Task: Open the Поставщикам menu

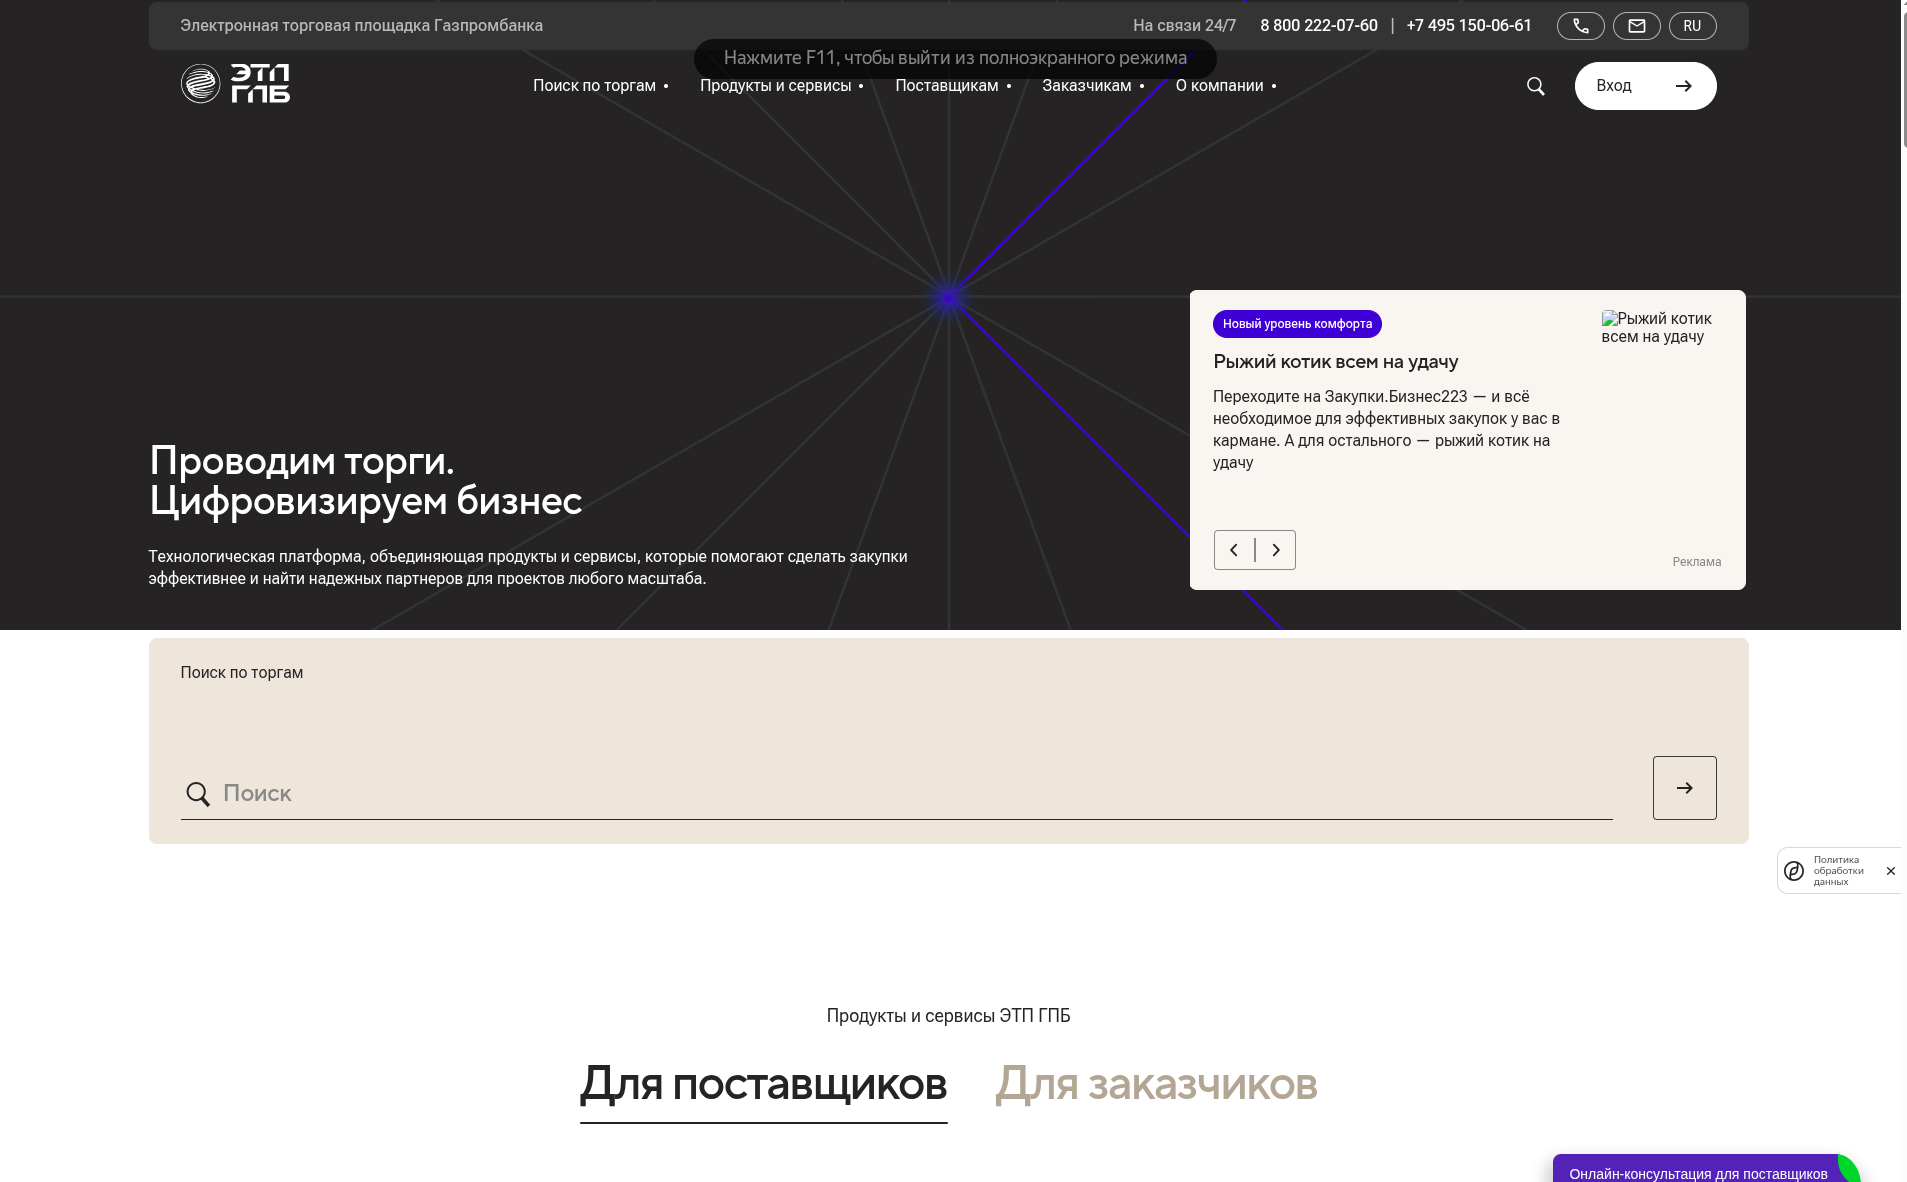Action: (x=952, y=86)
